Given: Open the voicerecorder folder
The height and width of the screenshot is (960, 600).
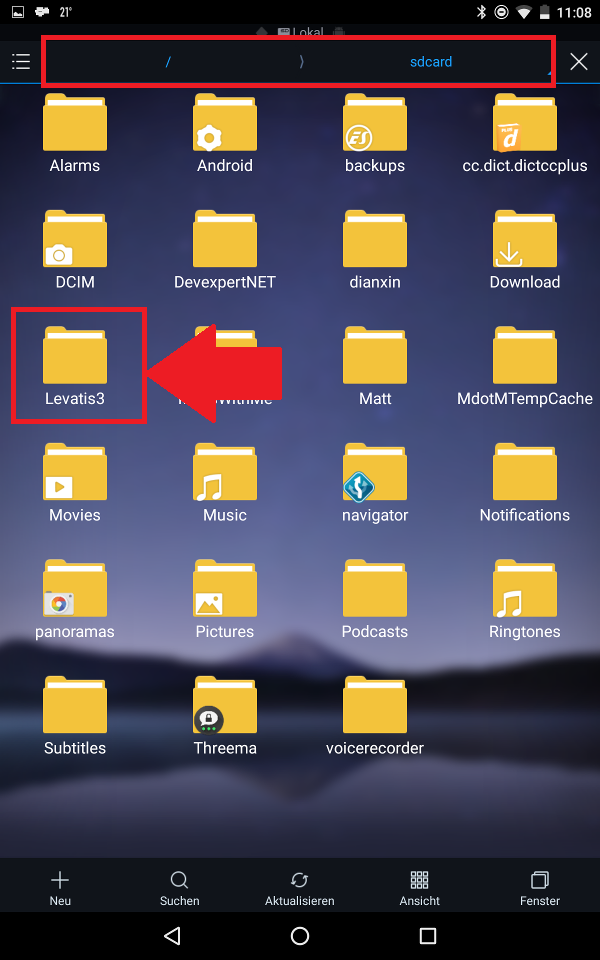Looking at the screenshot, I should 375,716.
